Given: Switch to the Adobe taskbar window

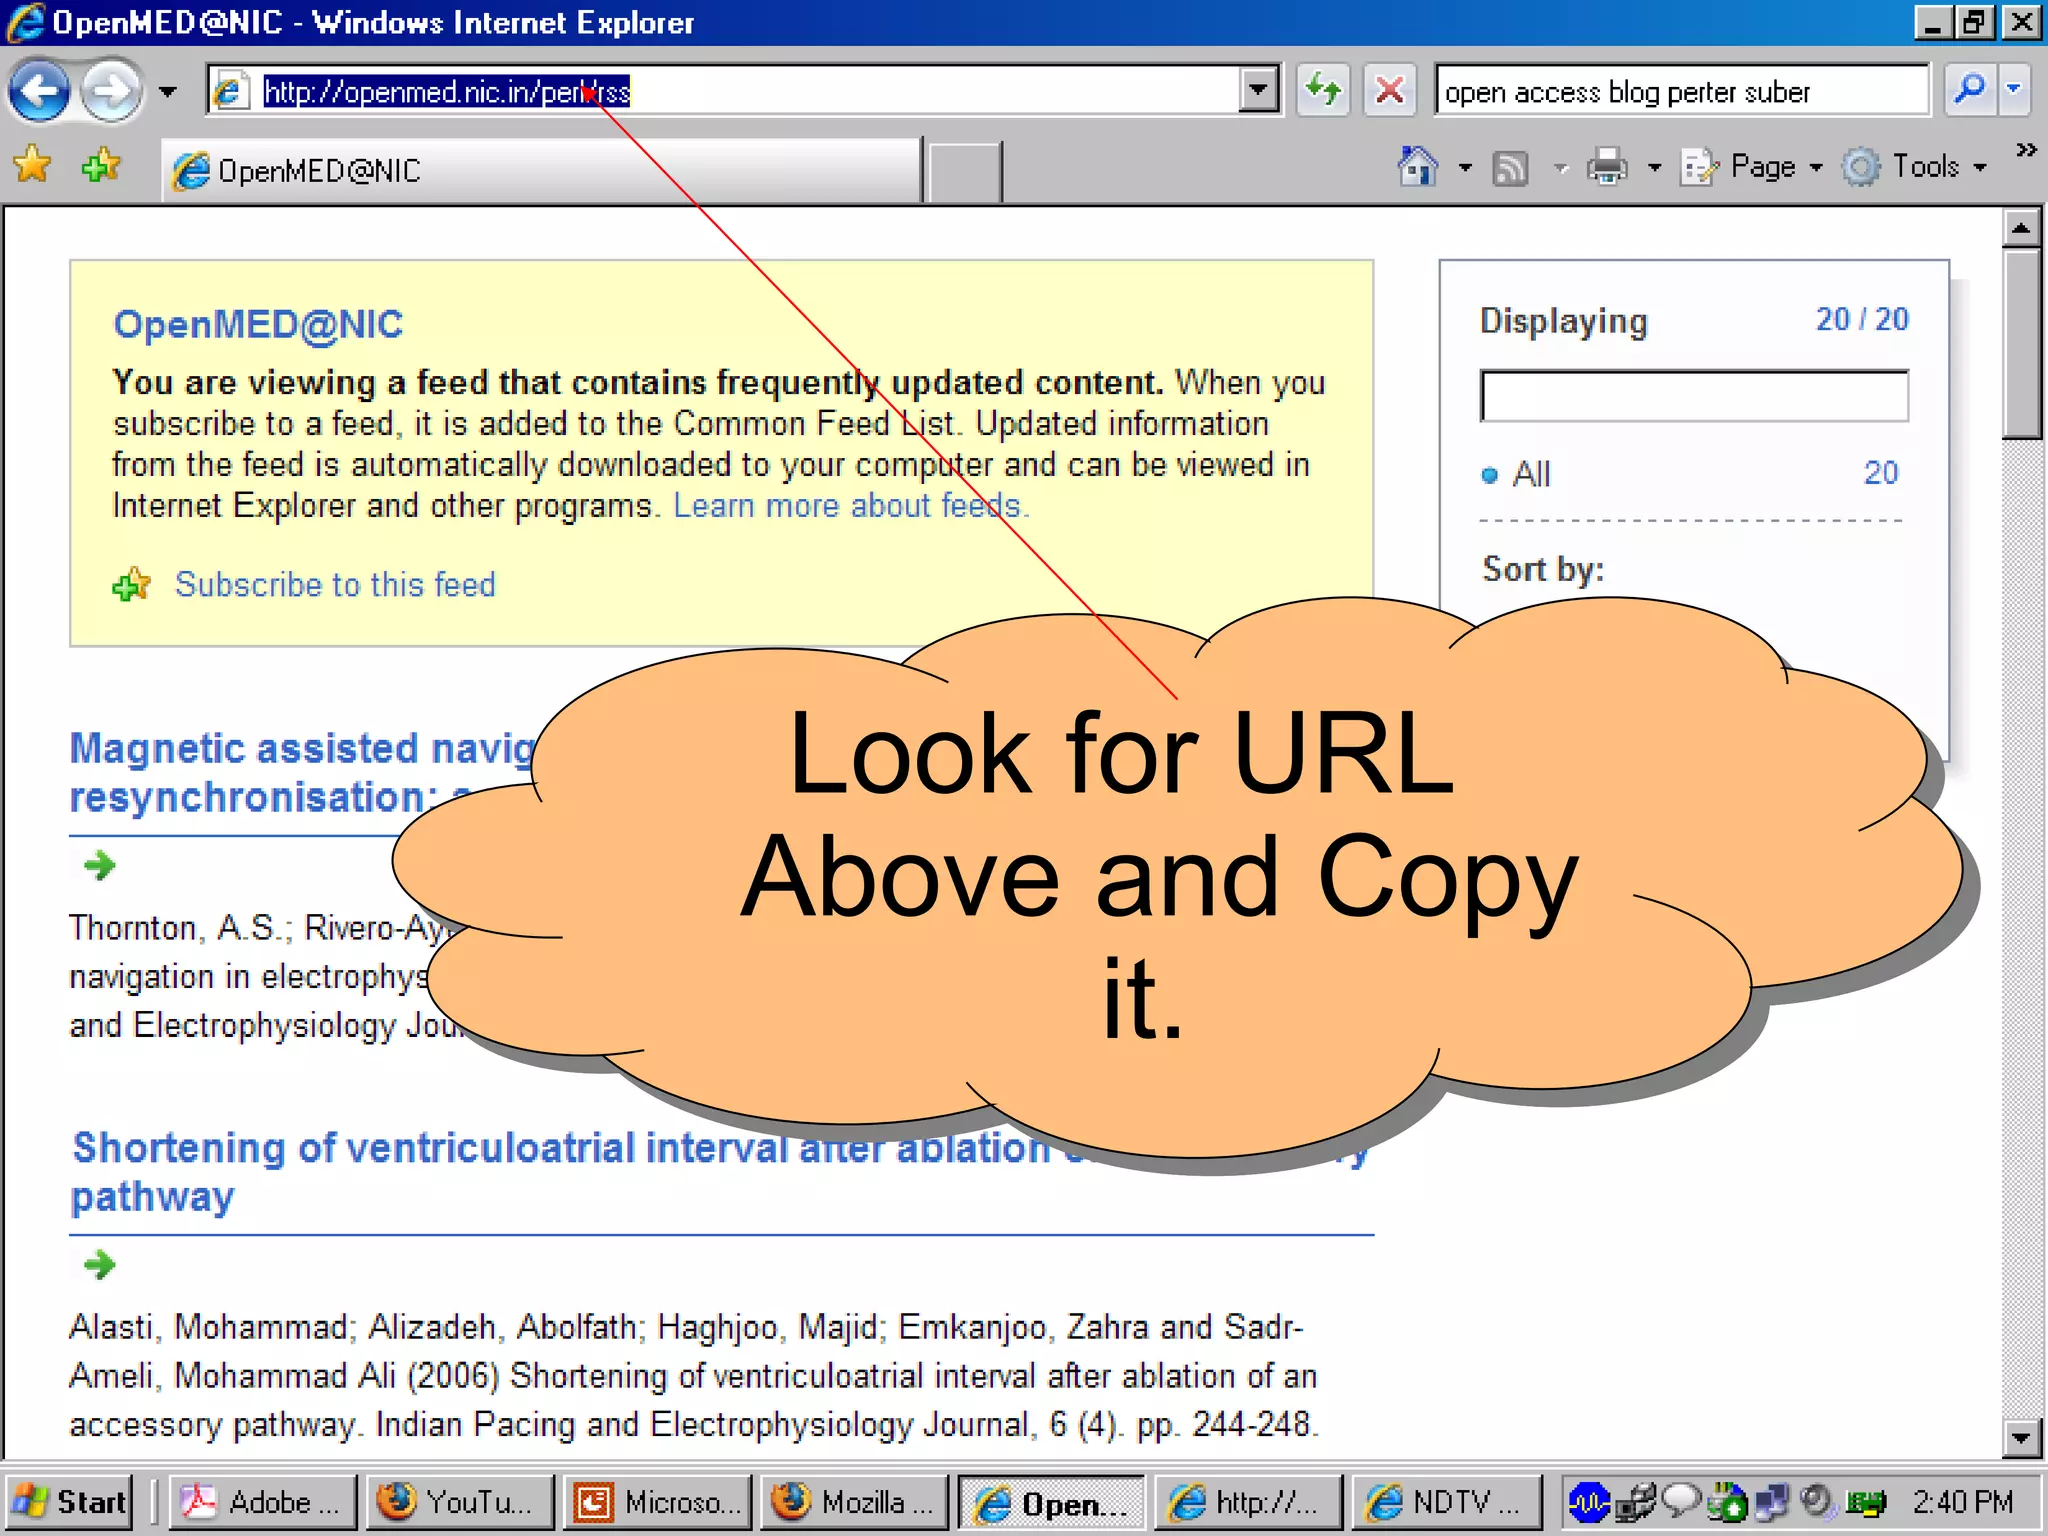Looking at the screenshot, I should click(x=261, y=1502).
